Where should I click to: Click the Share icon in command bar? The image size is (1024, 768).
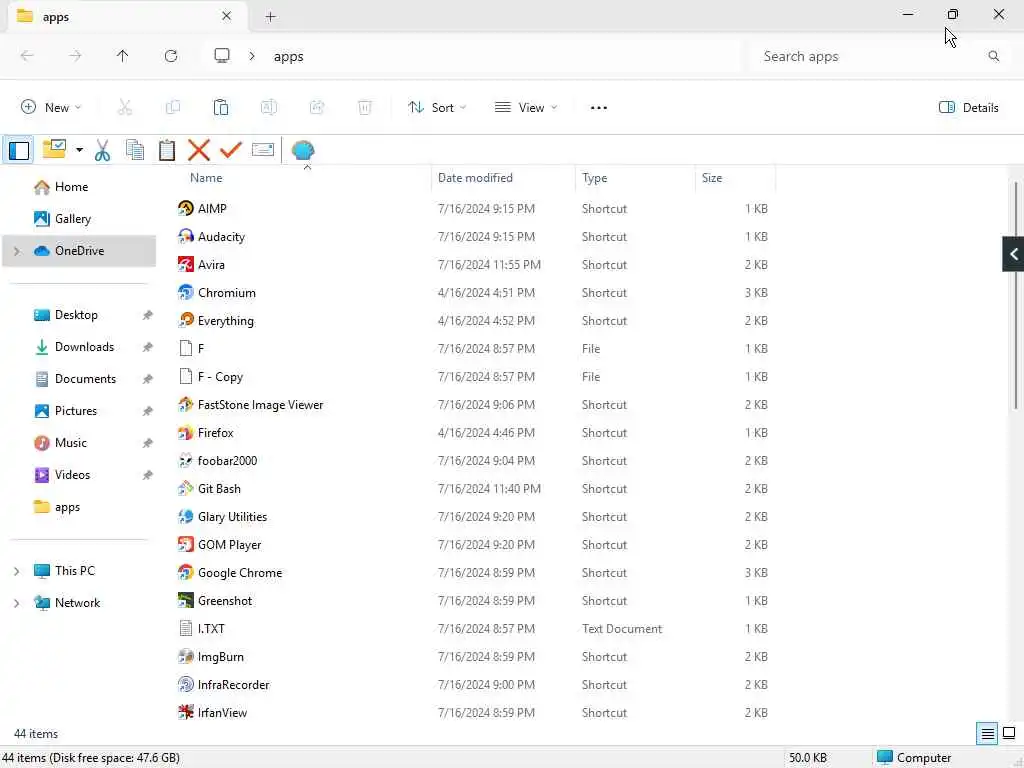point(317,108)
